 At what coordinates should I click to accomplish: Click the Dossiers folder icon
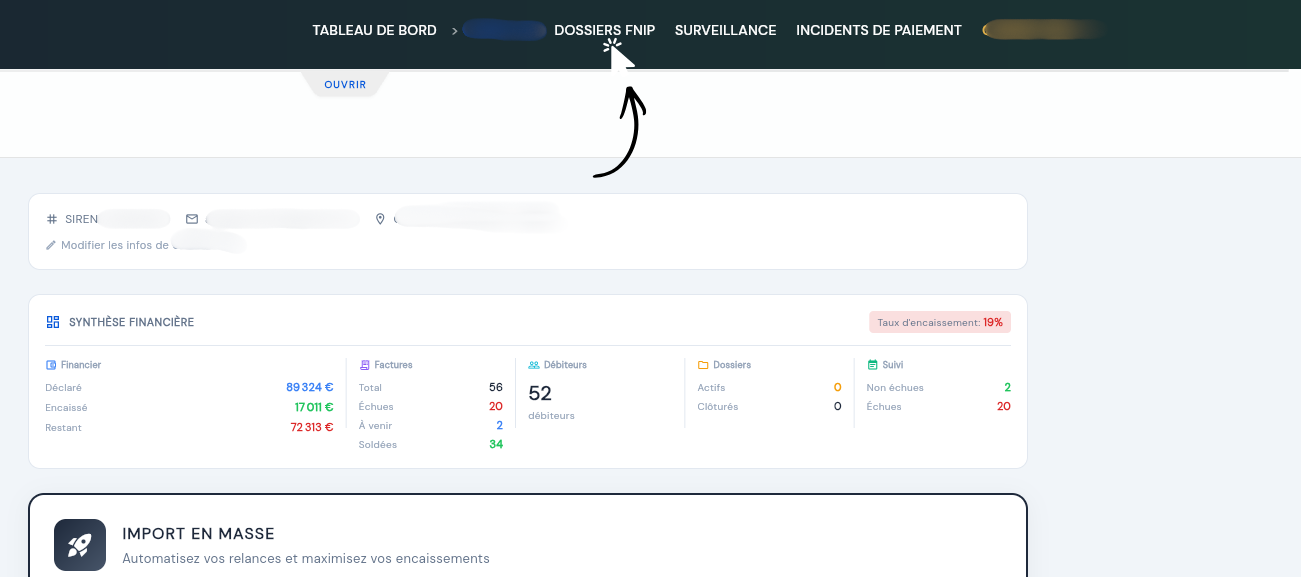[703, 365]
